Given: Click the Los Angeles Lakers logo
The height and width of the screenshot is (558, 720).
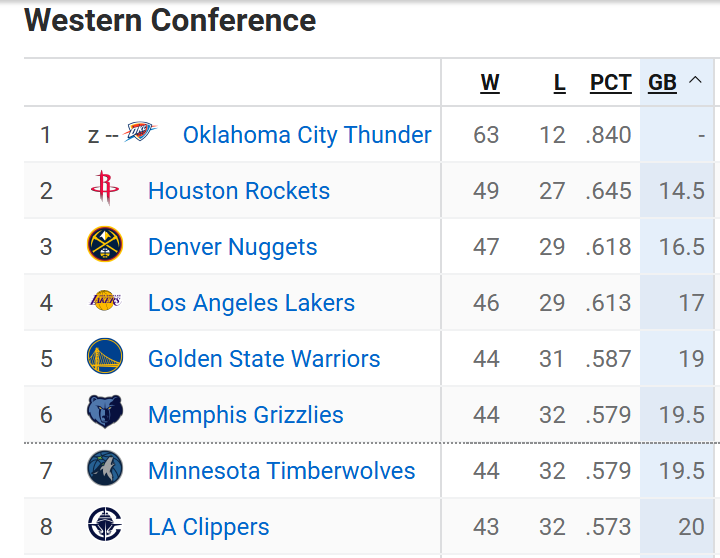Looking at the screenshot, I should tap(105, 300).
